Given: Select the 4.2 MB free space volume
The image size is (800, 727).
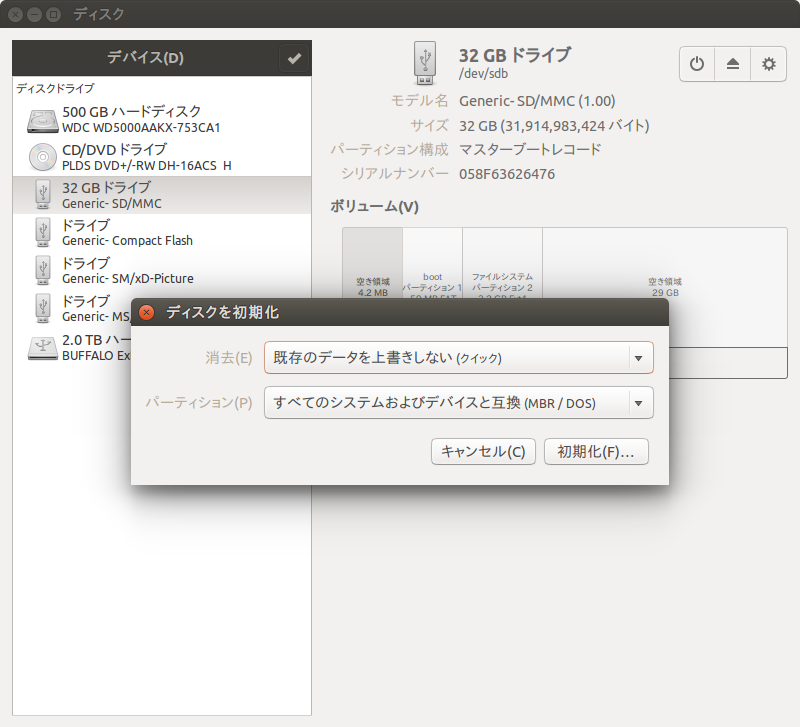Looking at the screenshot, I should pyautogui.click(x=372, y=263).
